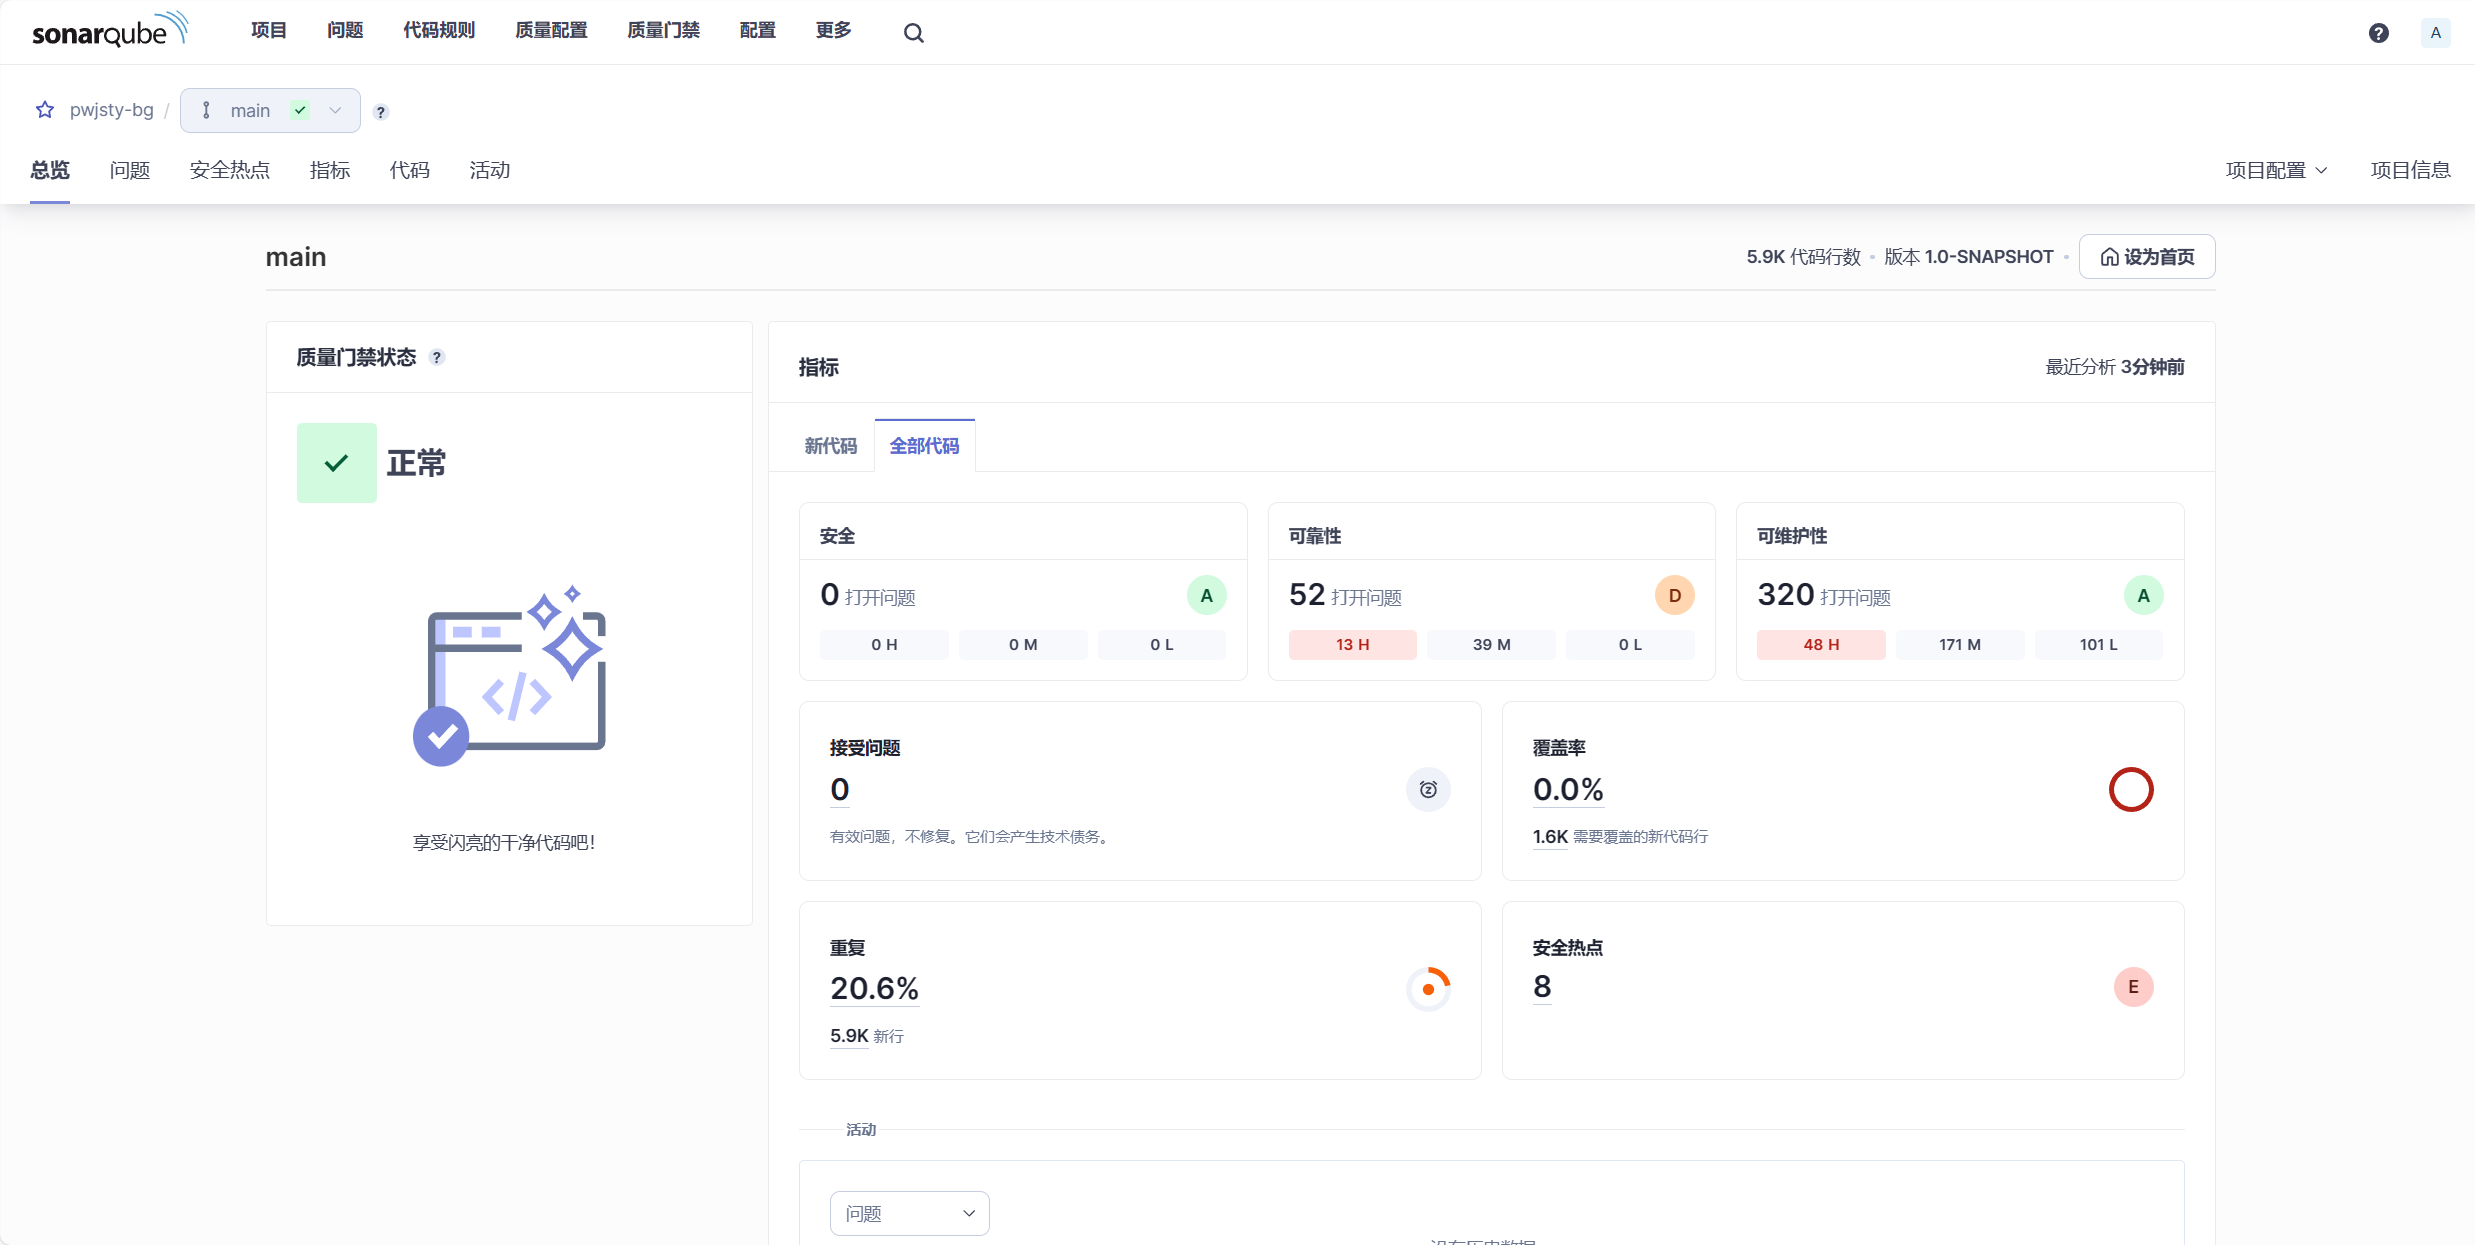Favorite project with the star icon

[x=45, y=110]
